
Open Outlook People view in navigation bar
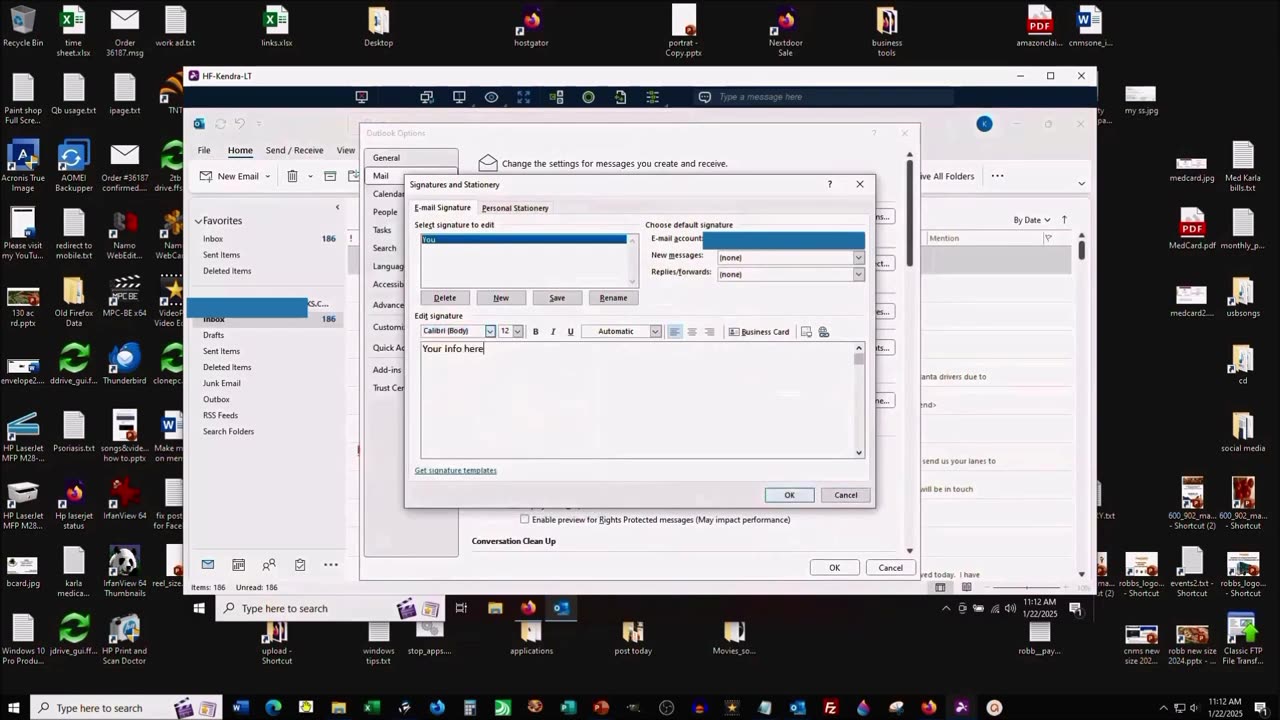pos(269,565)
